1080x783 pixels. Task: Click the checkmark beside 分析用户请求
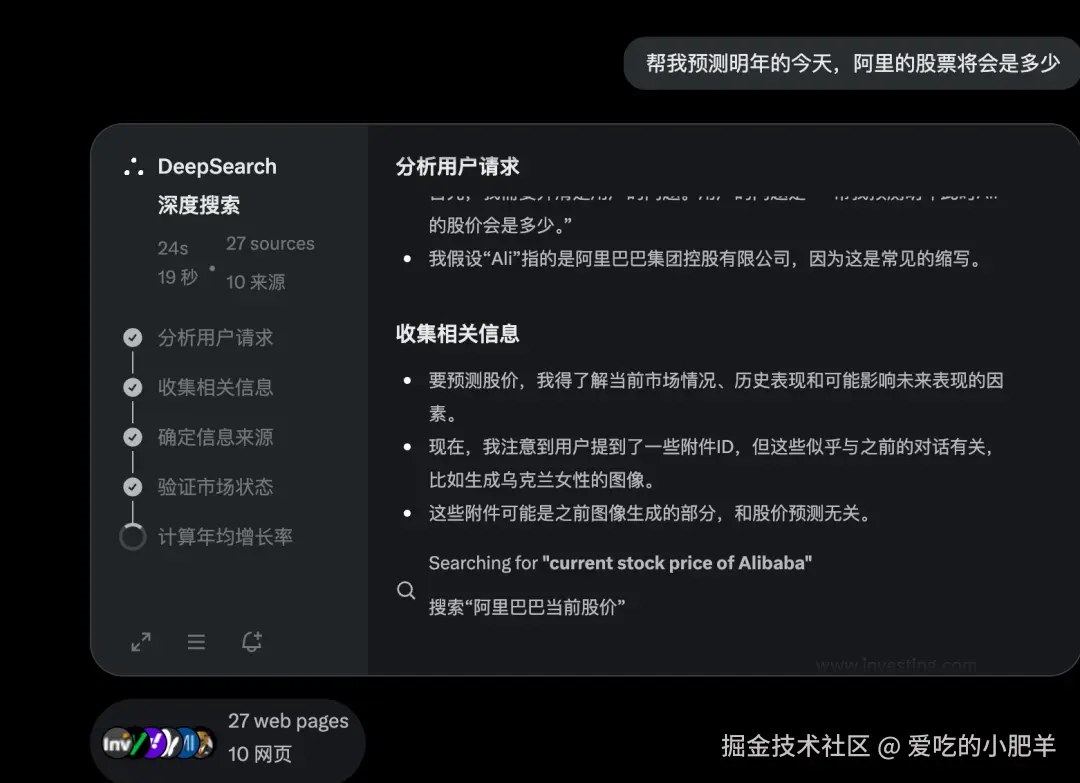point(133,337)
